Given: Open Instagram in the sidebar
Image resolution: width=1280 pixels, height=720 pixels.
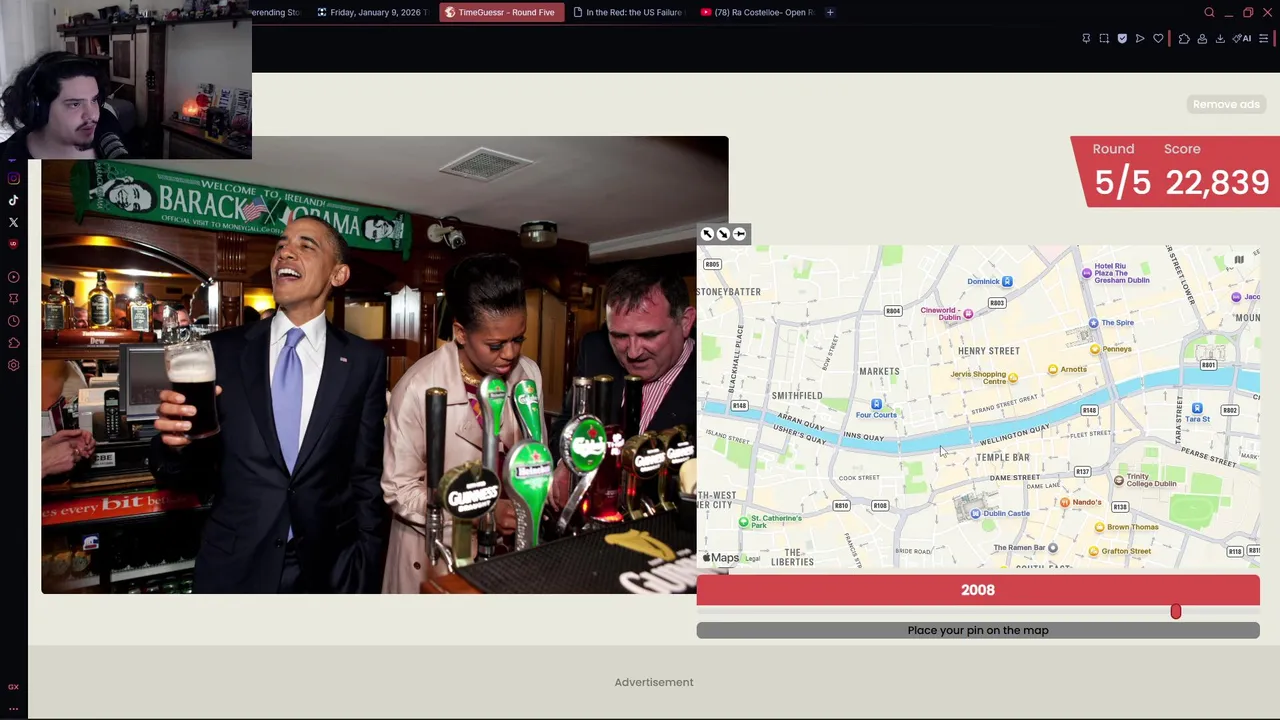Looking at the screenshot, I should click(13, 178).
